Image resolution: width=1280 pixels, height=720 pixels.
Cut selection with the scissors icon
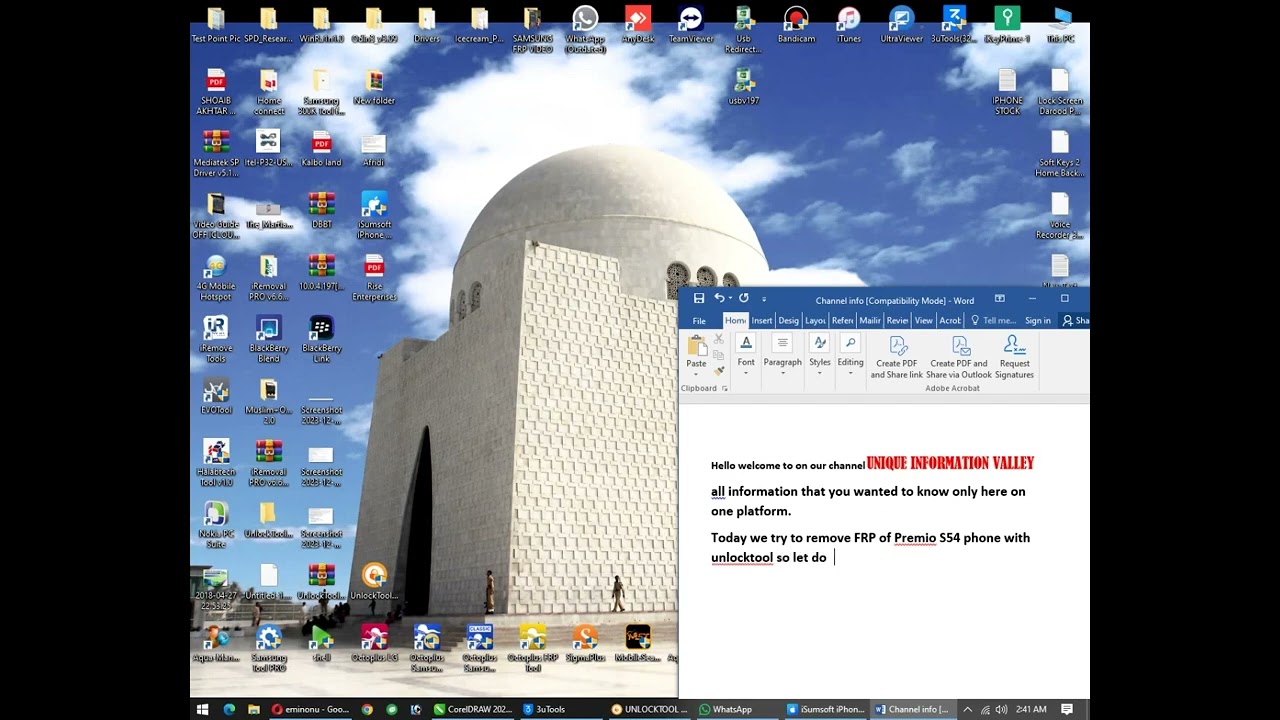click(719, 340)
